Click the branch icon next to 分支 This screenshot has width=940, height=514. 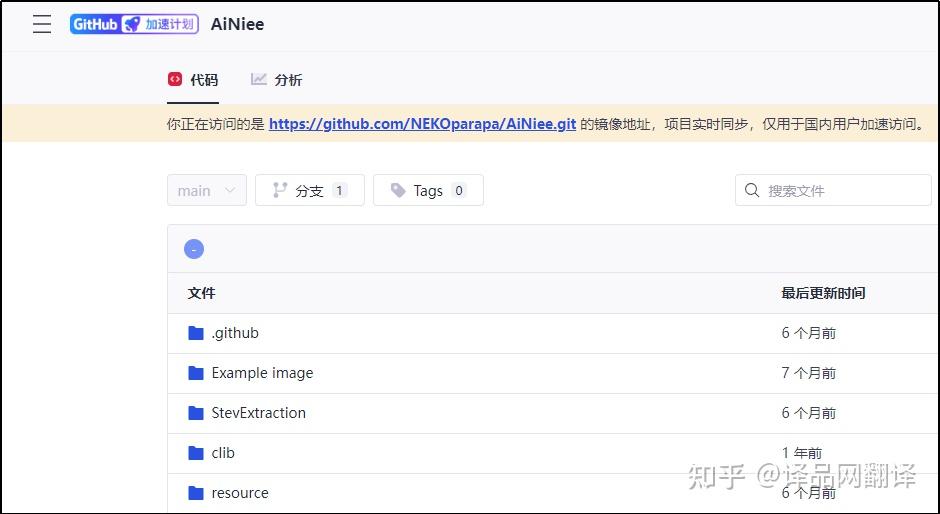(x=280, y=190)
